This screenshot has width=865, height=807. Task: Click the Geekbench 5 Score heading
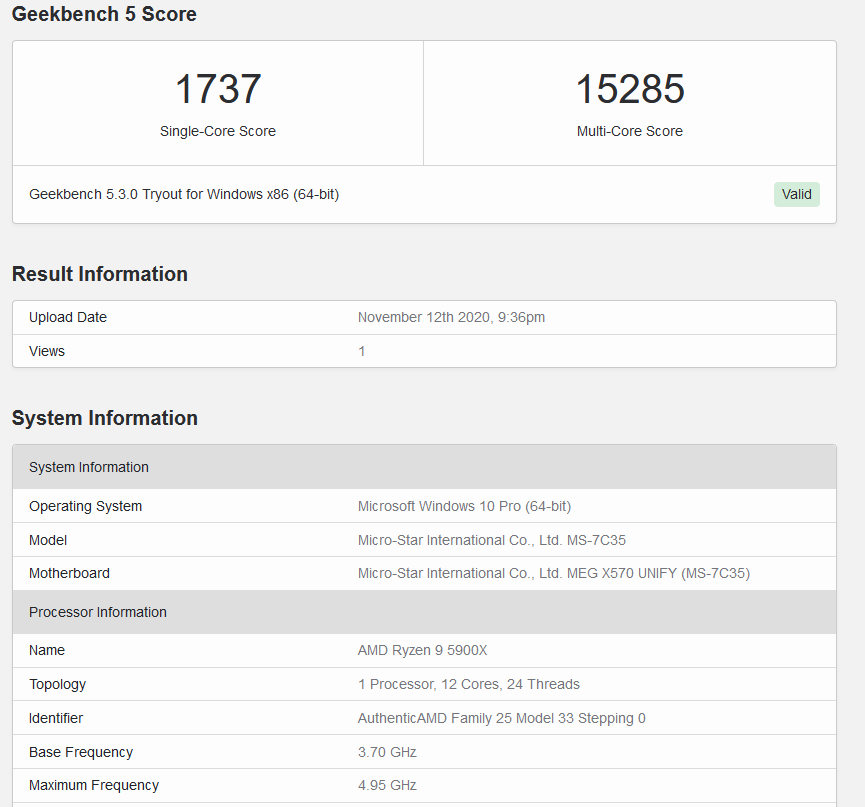(x=104, y=14)
